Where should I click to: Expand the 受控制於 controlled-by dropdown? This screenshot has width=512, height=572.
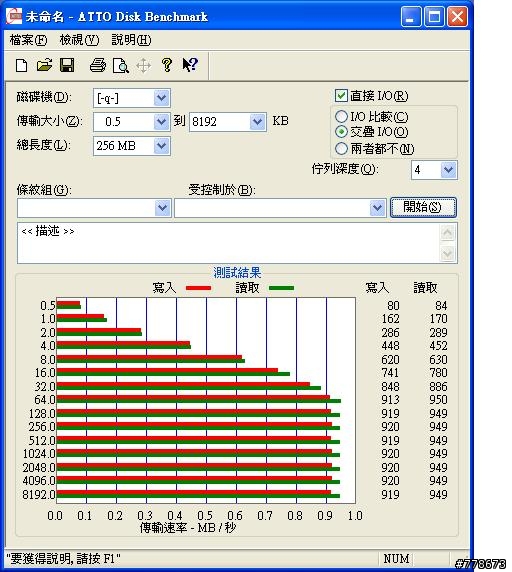click(x=377, y=208)
